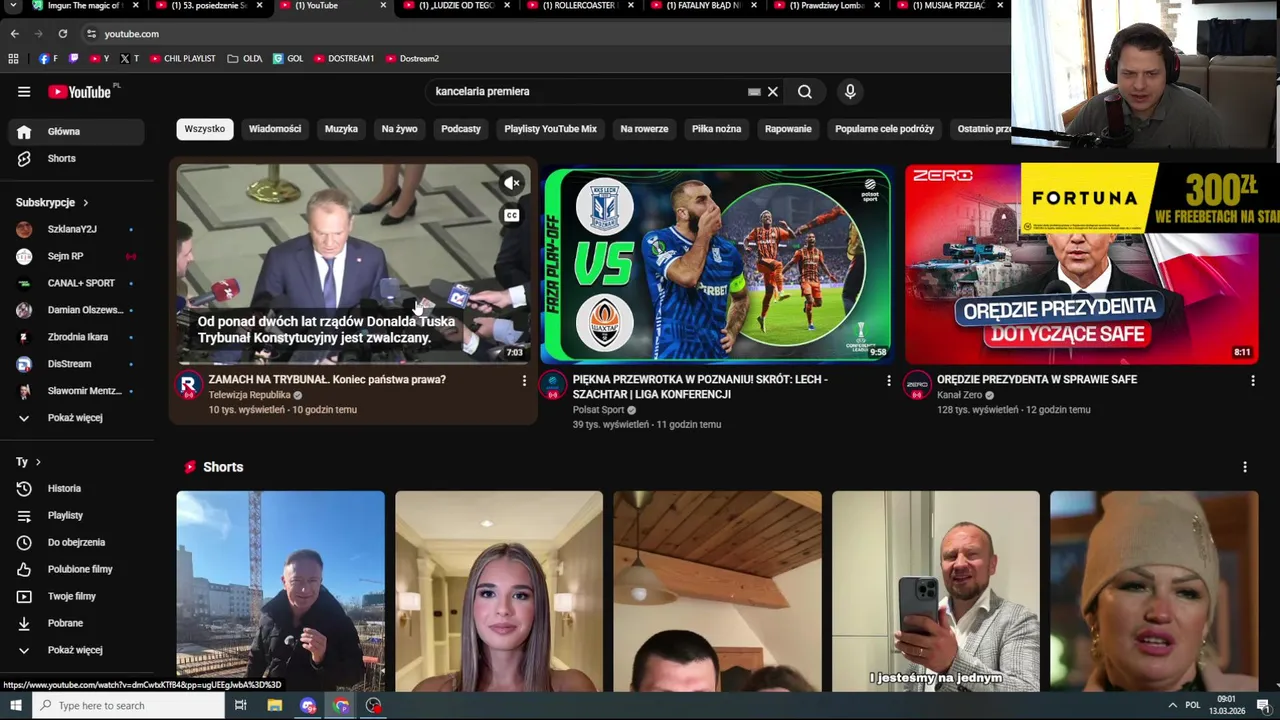Open the Lech vs Szachtar video thumbnail

[716, 265]
